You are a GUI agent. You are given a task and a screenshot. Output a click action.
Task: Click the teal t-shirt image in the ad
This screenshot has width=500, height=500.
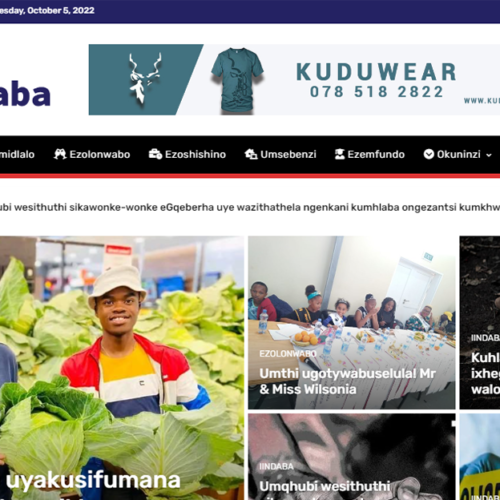click(237, 79)
